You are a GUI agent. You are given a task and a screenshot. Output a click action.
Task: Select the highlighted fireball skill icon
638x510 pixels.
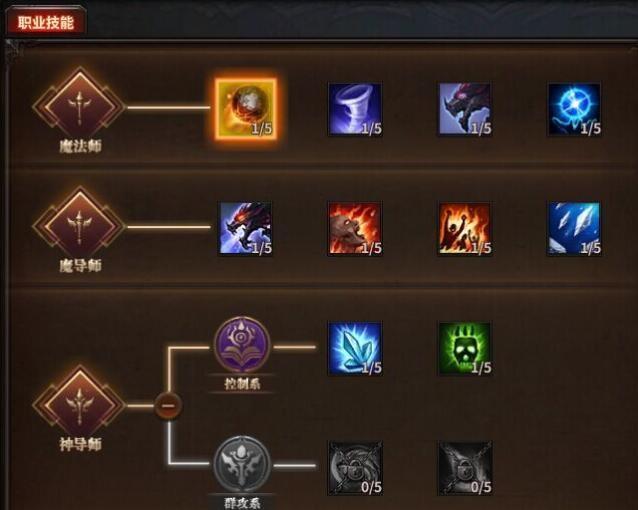(x=246, y=109)
